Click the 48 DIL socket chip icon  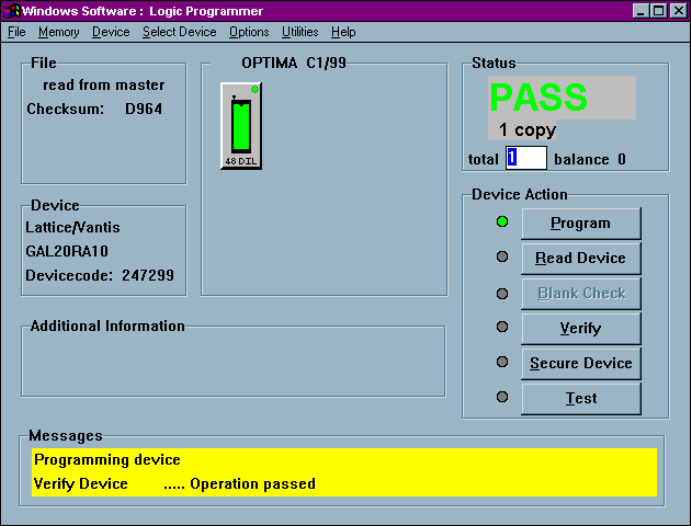pyautogui.click(x=241, y=126)
